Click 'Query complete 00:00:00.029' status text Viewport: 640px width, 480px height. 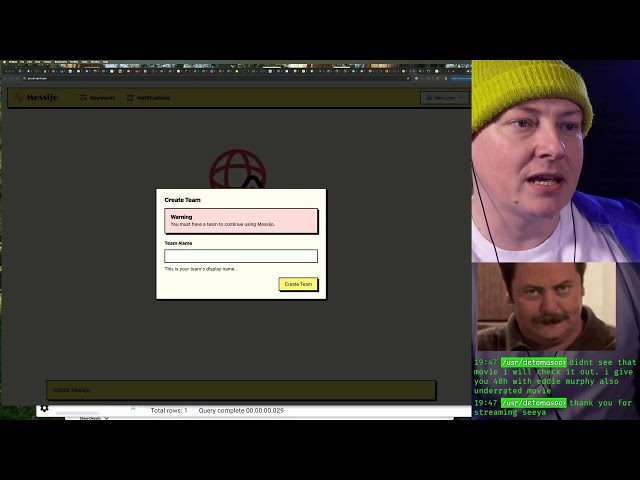click(241, 411)
